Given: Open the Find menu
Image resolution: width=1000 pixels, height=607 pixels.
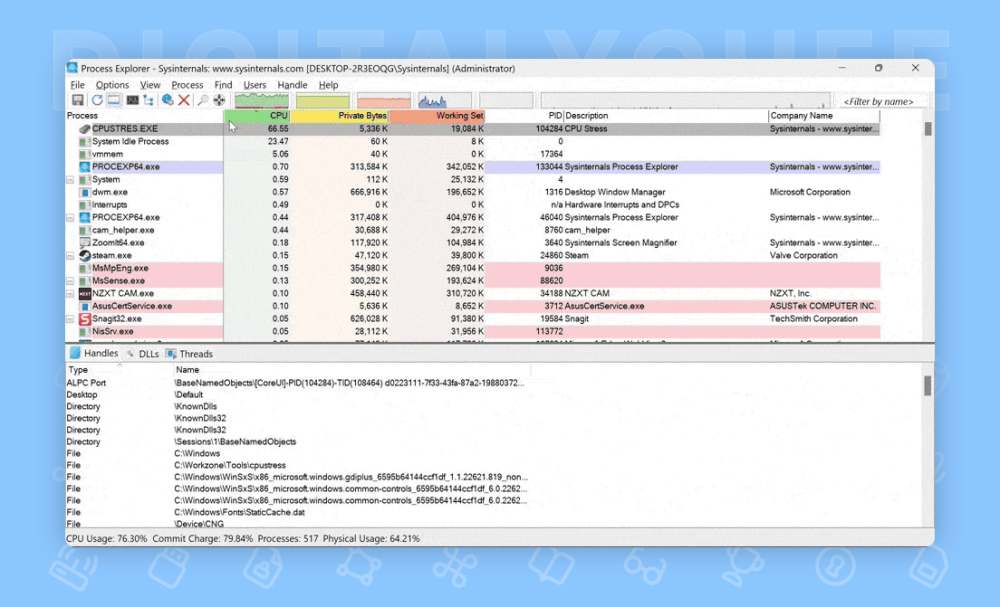Looking at the screenshot, I should pyautogui.click(x=223, y=85).
